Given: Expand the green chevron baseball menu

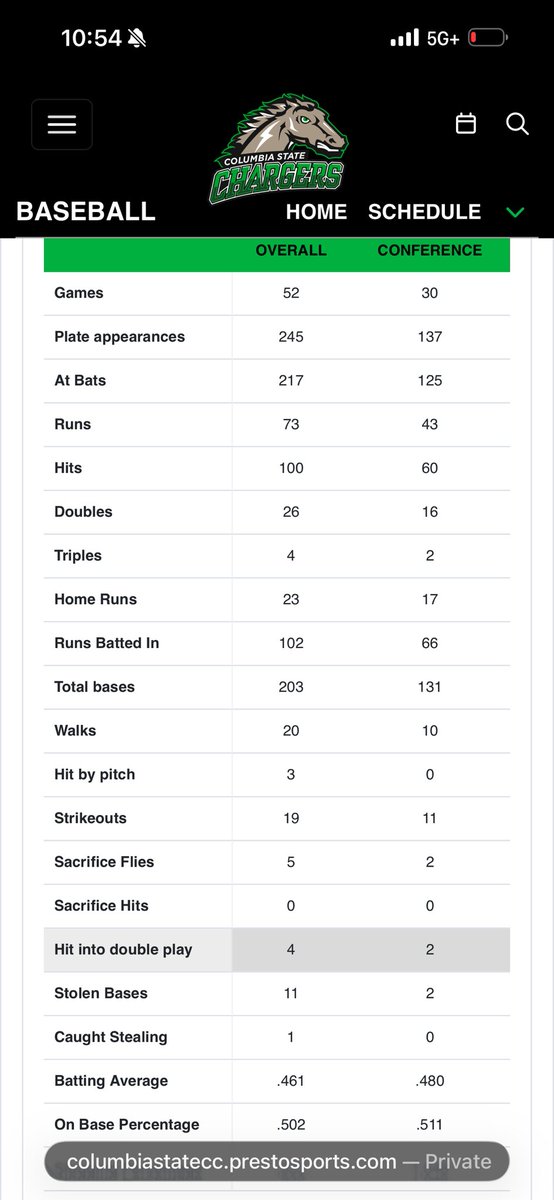Looking at the screenshot, I should pyautogui.click(x=516, y=212).
